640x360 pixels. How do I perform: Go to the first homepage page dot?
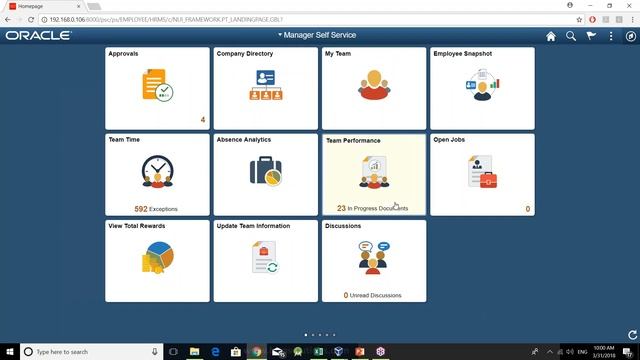click(x=306, y=335)
